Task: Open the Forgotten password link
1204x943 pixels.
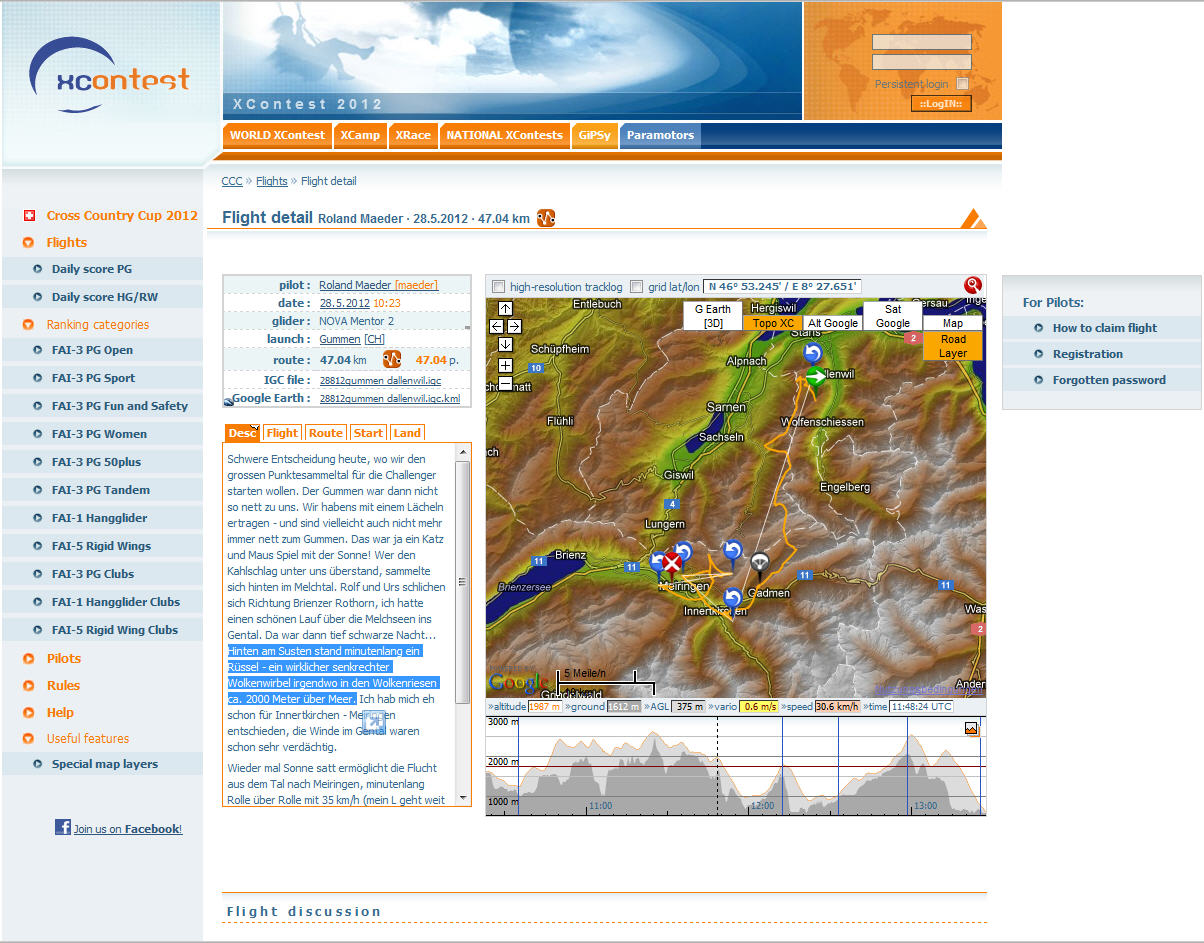Action: tap(1109, 380)
